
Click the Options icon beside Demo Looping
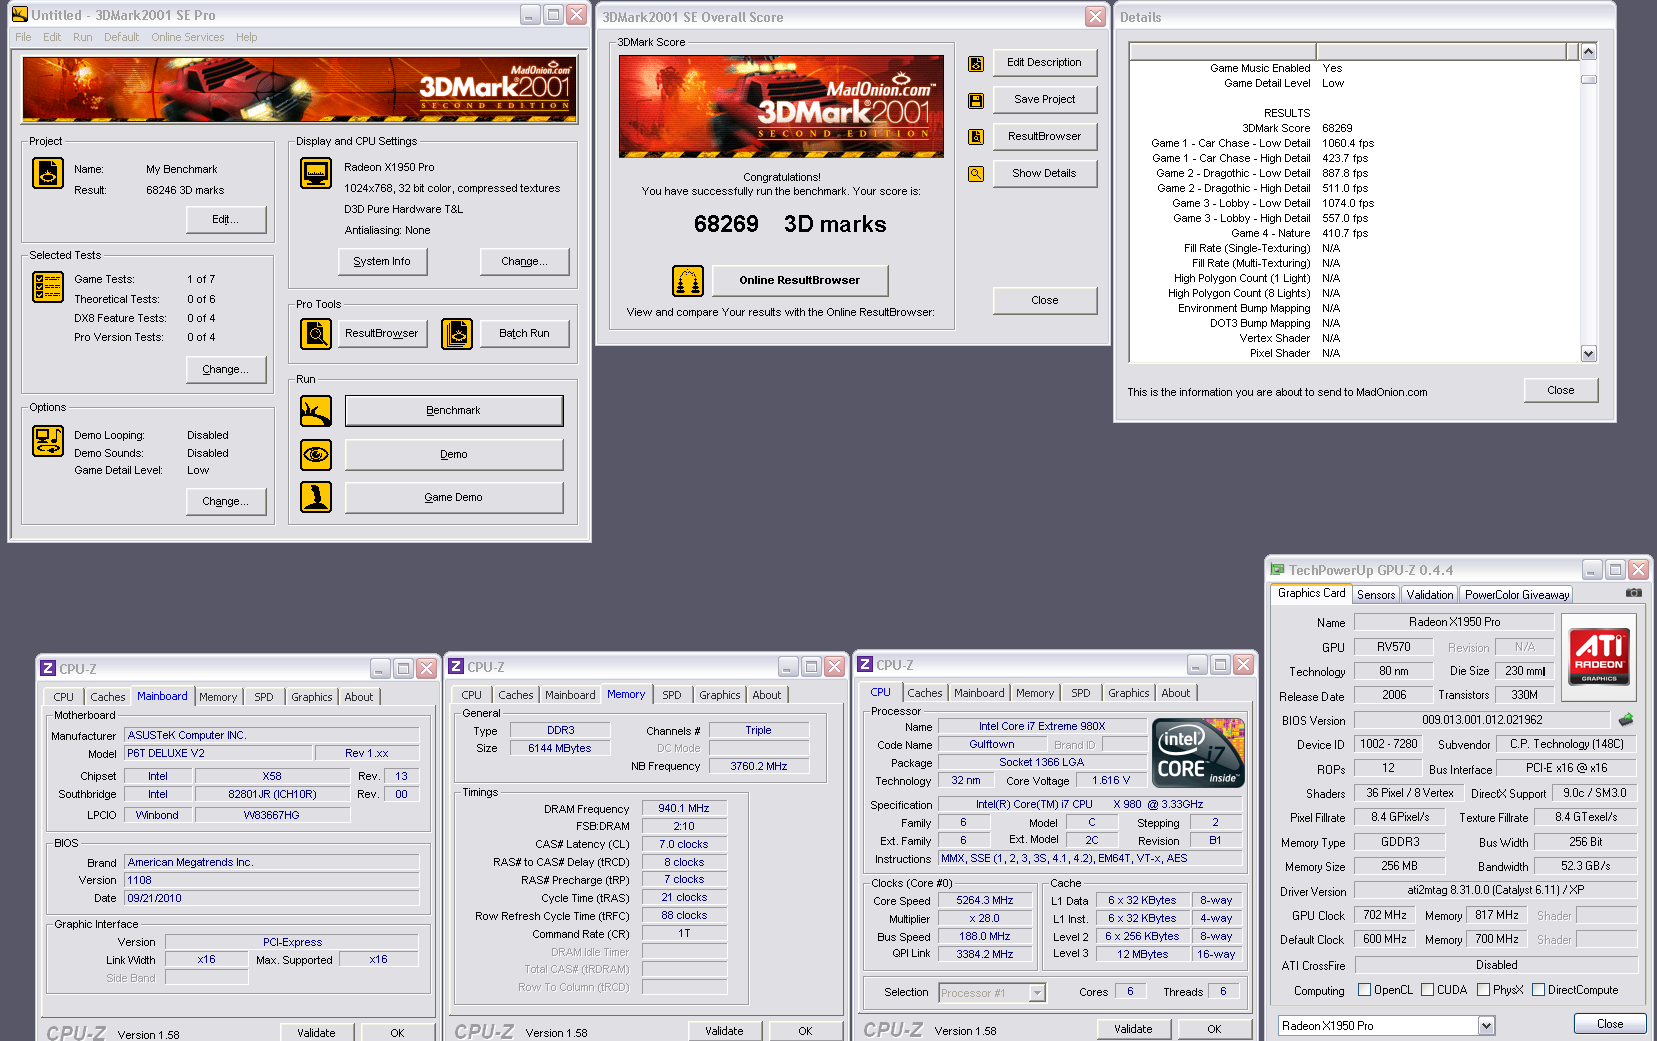[47, 441]
